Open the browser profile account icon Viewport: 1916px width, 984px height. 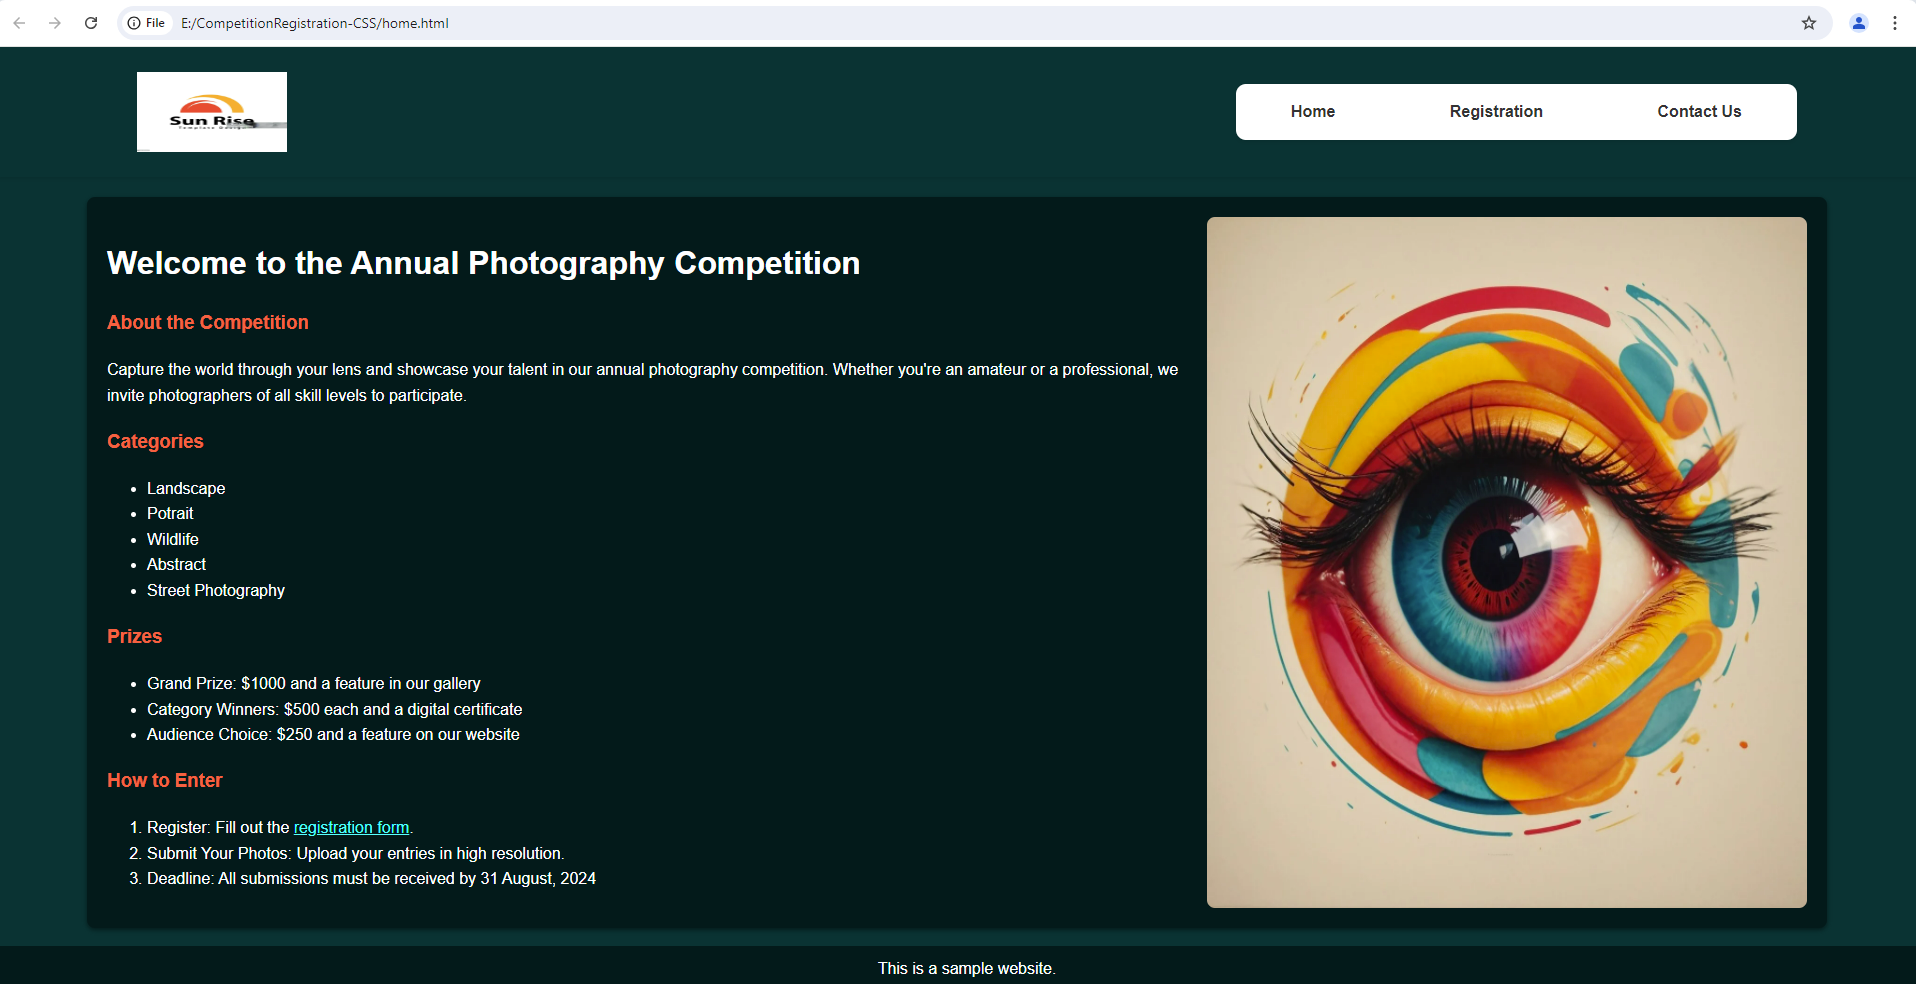coord(1858,22)
